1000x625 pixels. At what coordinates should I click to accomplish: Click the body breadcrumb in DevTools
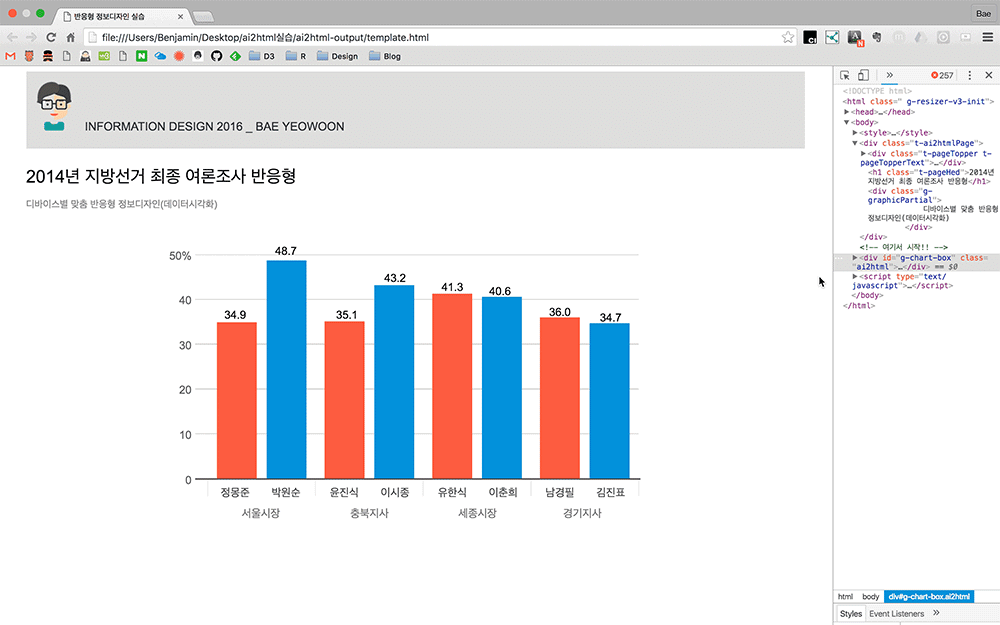coord(870,597)
